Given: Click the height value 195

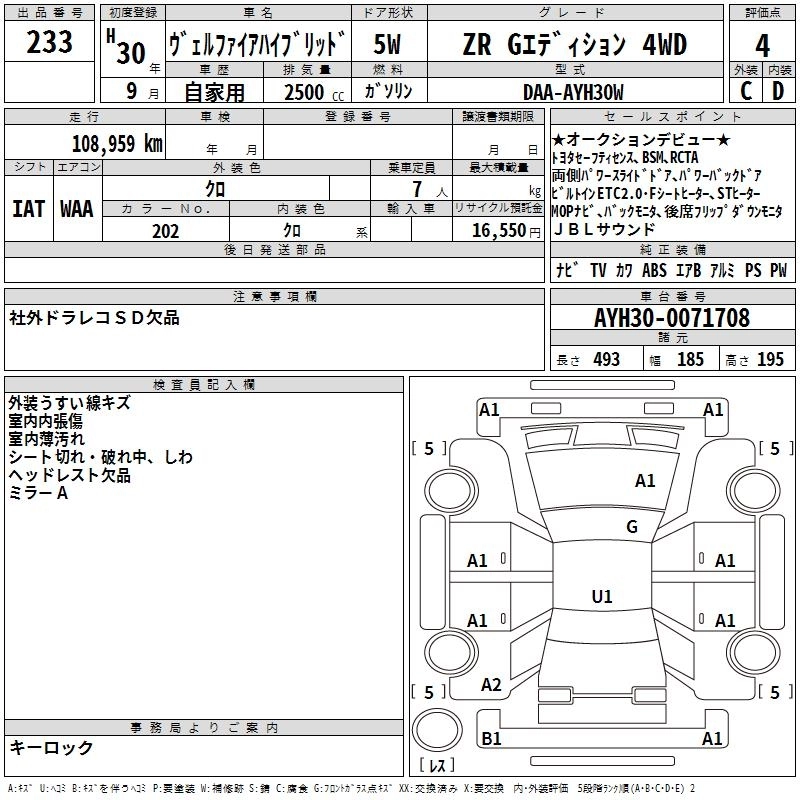Looking at the screenshot, I should 770,359.
